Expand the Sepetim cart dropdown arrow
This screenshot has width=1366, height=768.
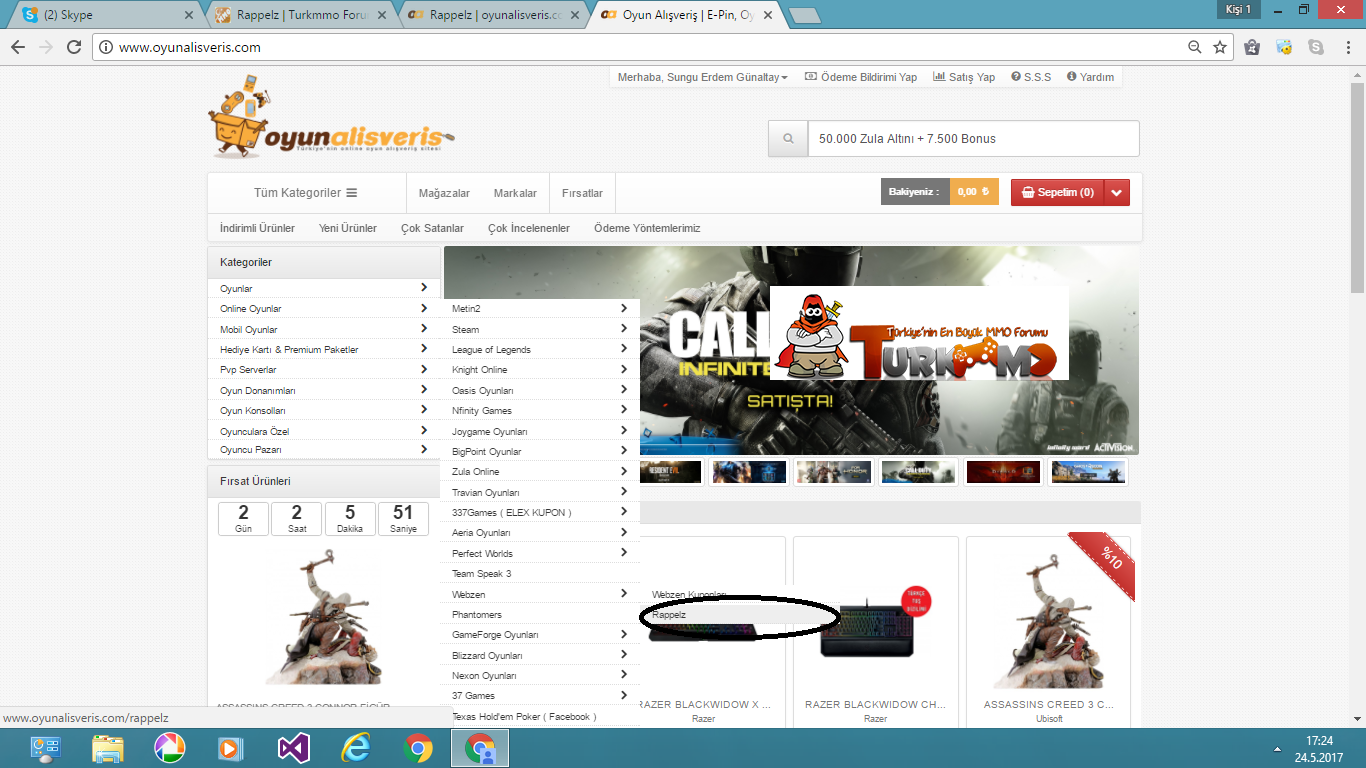(x=1117, y=192)
